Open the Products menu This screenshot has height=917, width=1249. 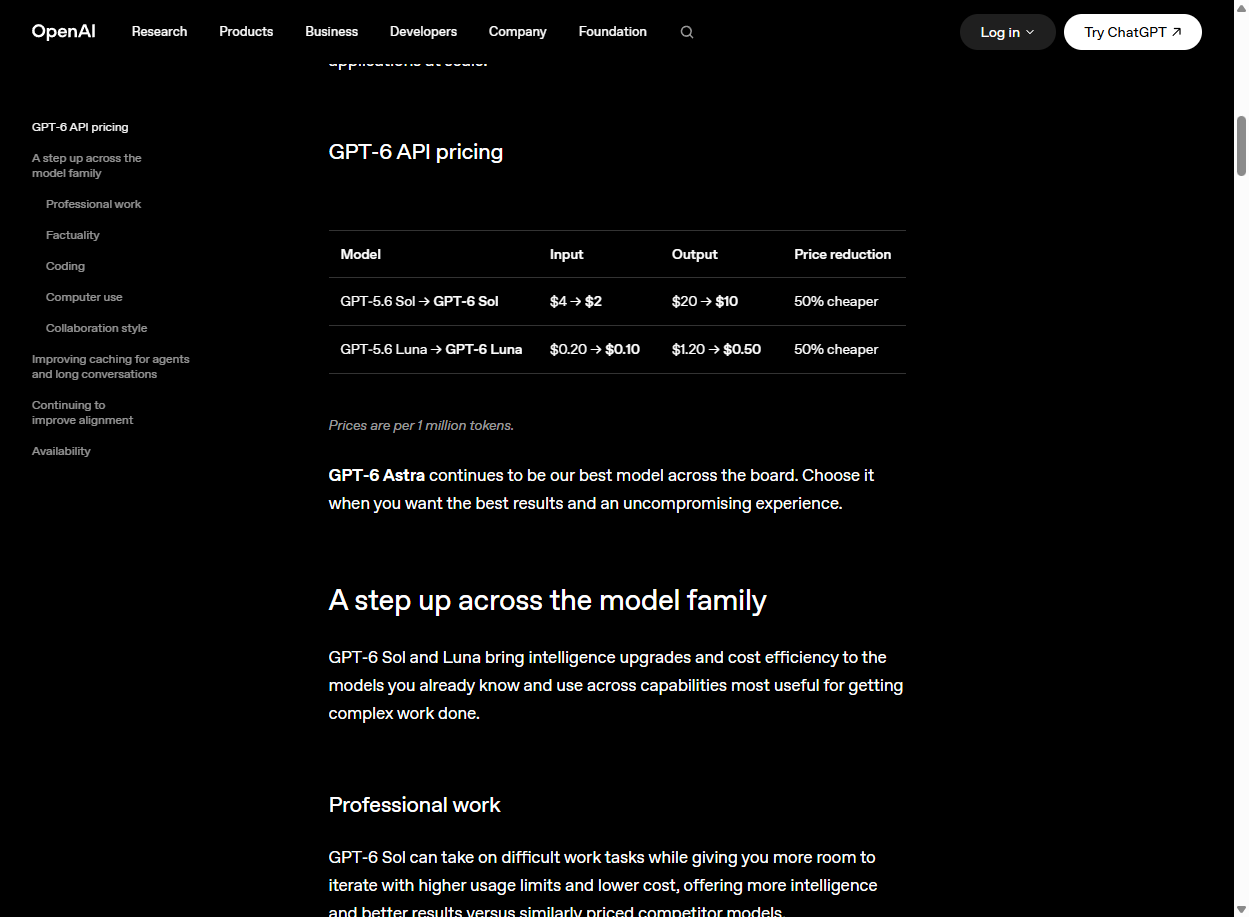point(246,32)
